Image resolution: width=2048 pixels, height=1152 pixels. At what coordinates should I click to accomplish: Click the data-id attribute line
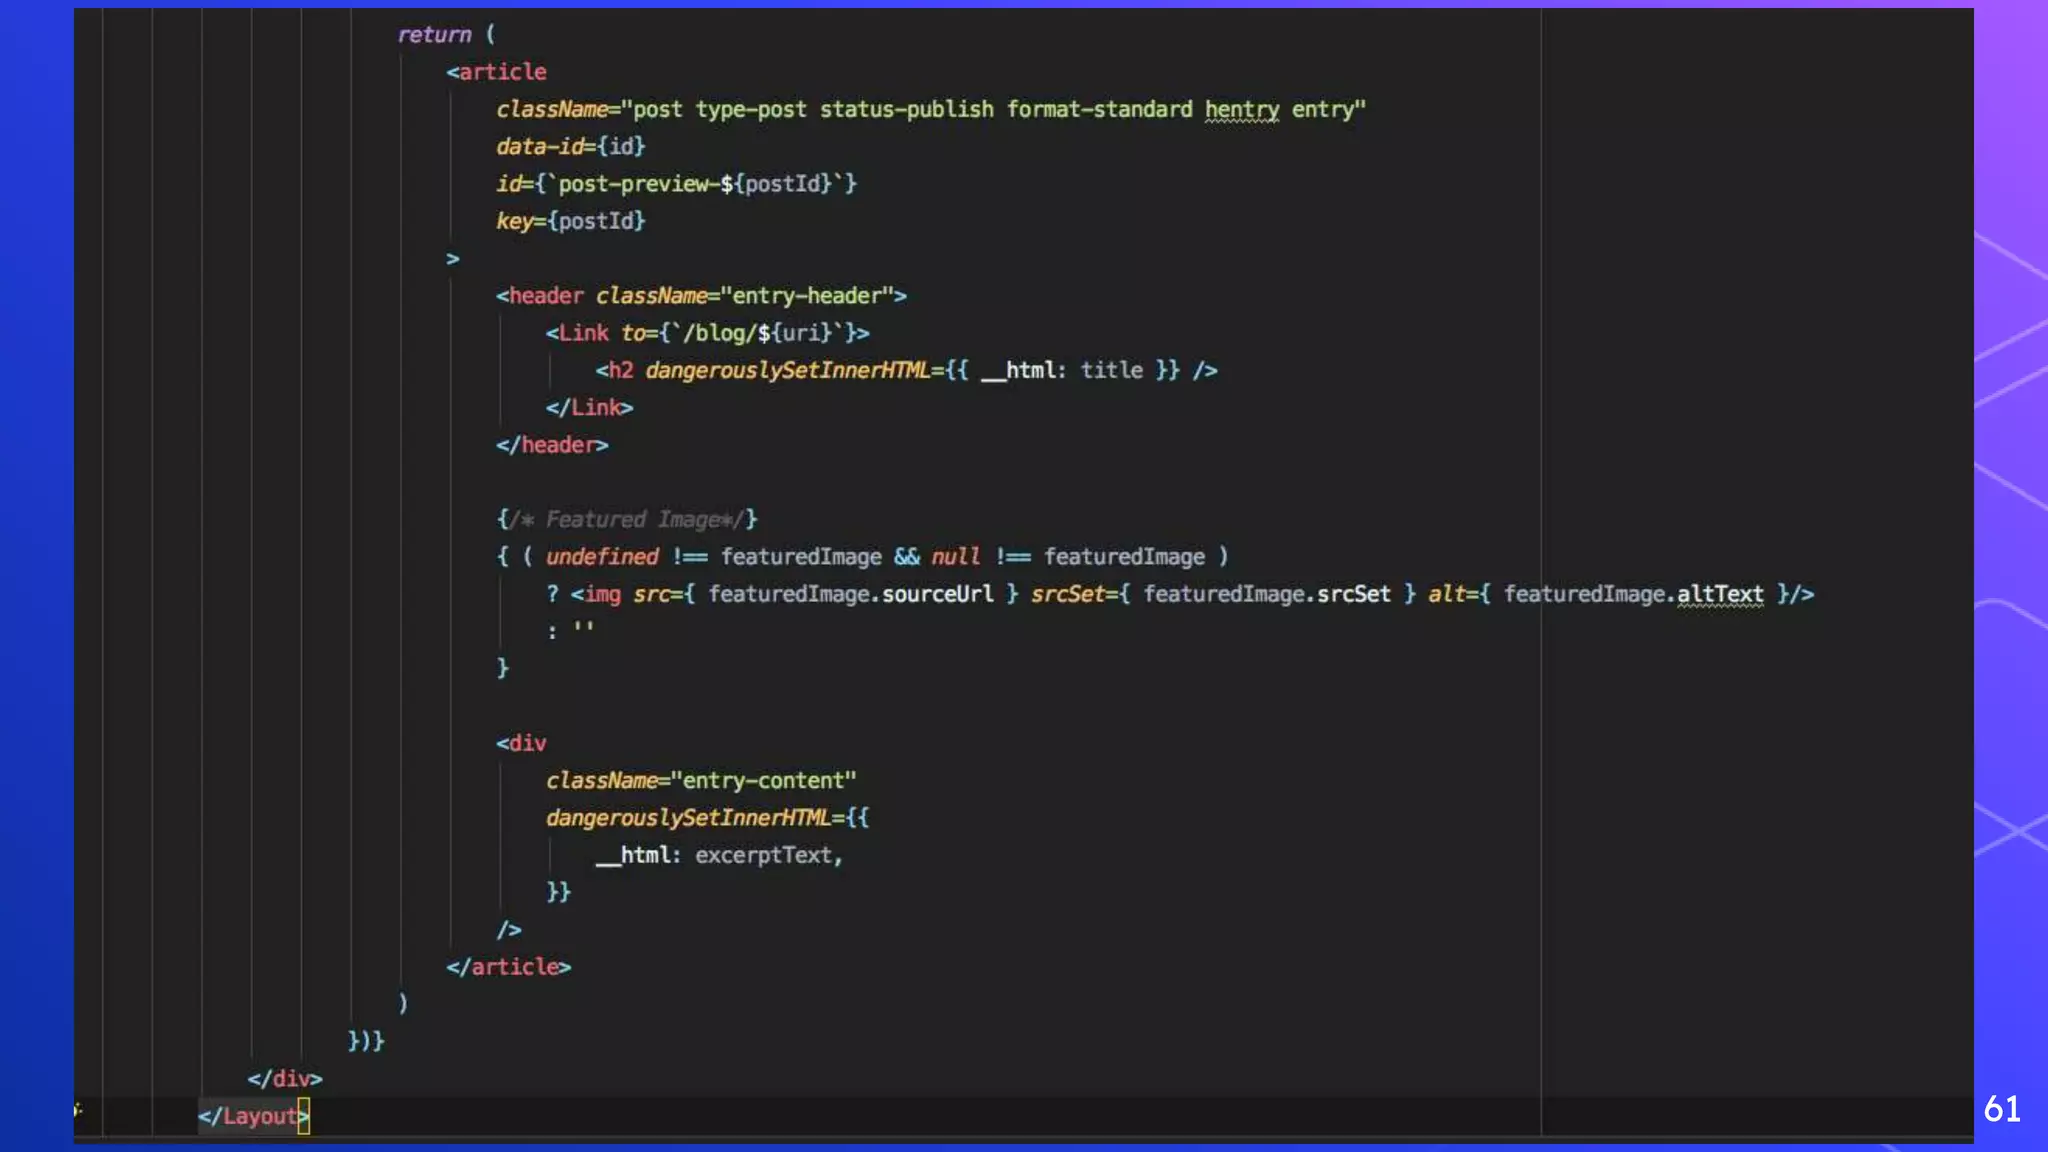570,146
